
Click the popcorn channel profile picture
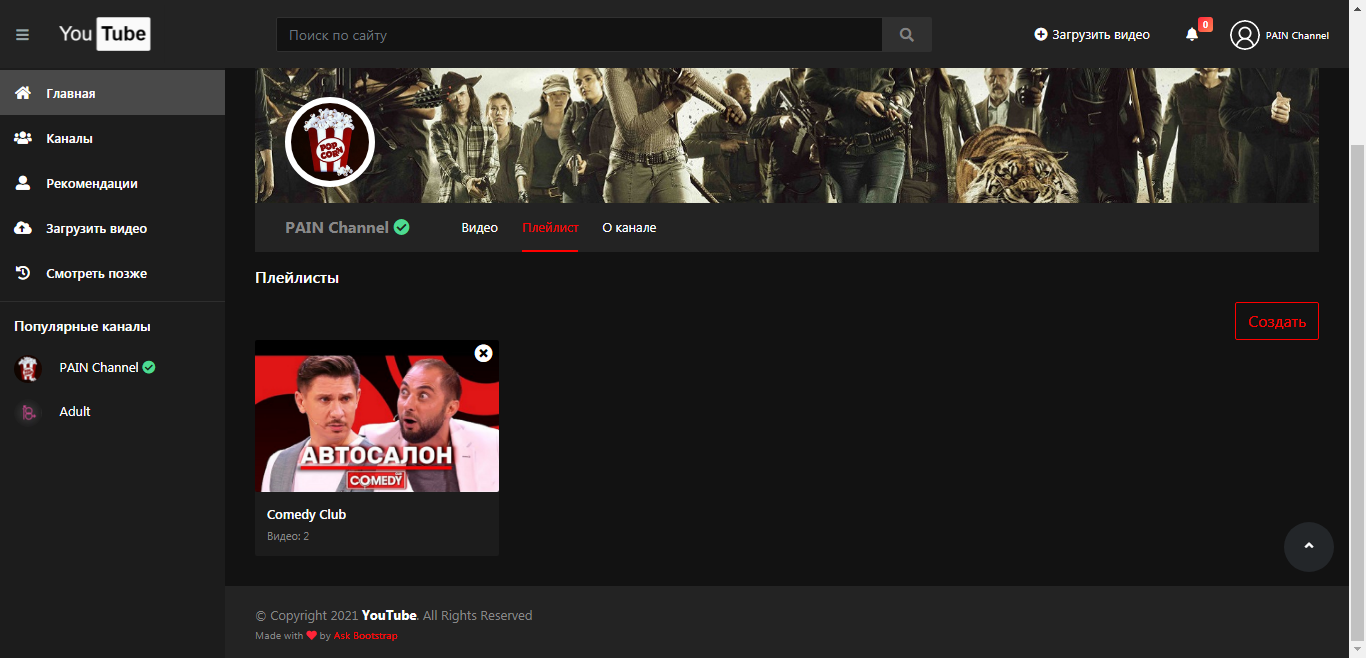coord(330,143)
